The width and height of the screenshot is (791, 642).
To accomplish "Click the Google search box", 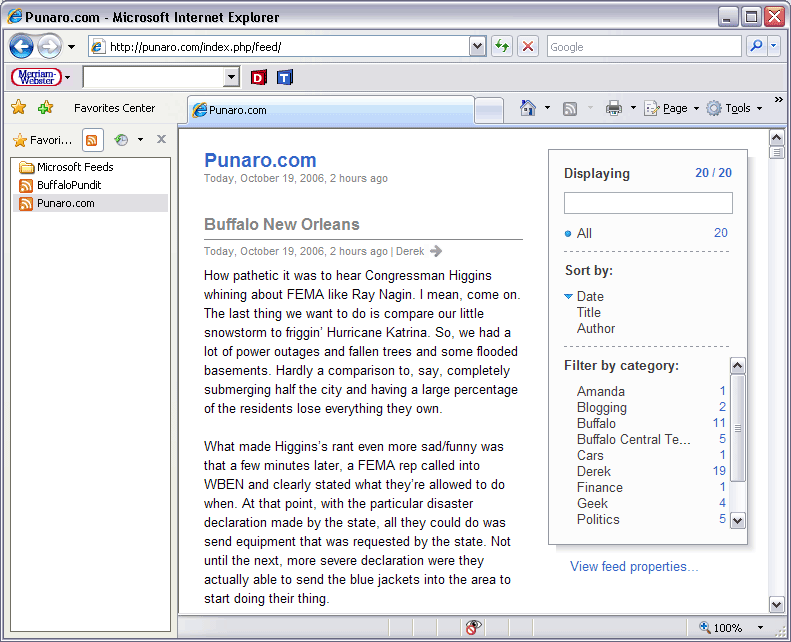I will 644,47.
